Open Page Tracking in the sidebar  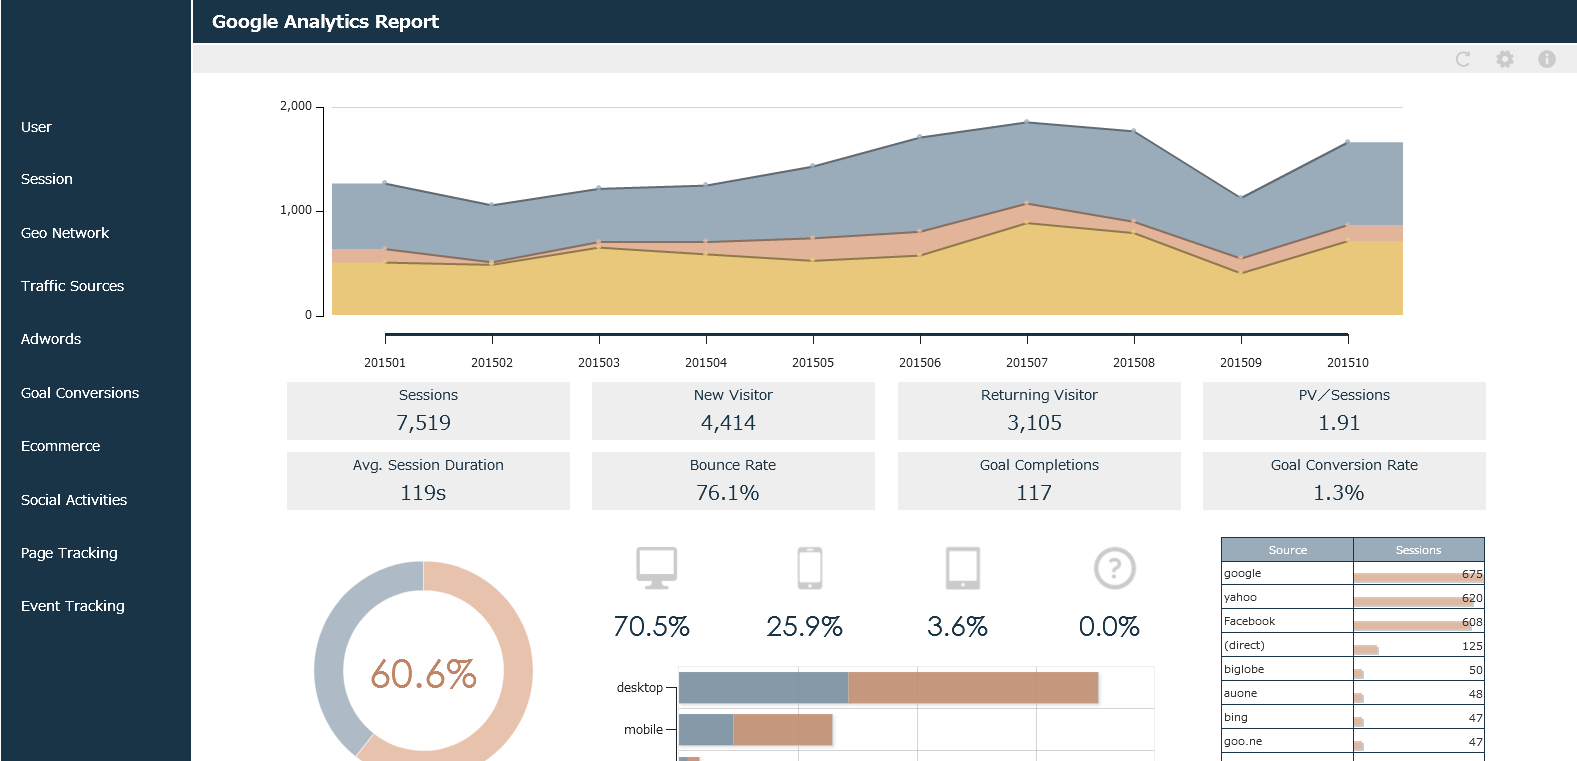pyautogui.click(x=69, y=553)
